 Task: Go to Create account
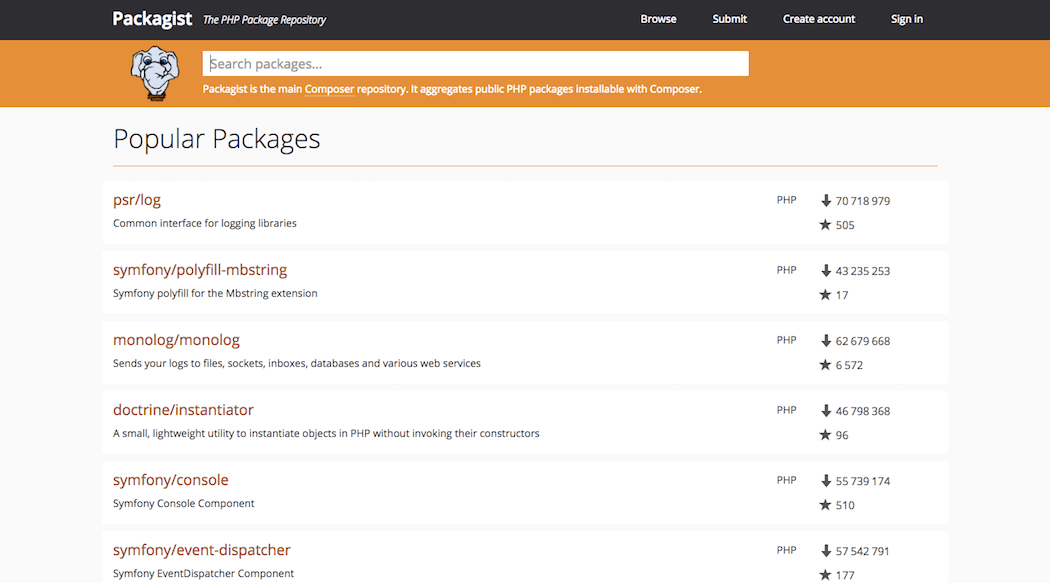point(819,19)
